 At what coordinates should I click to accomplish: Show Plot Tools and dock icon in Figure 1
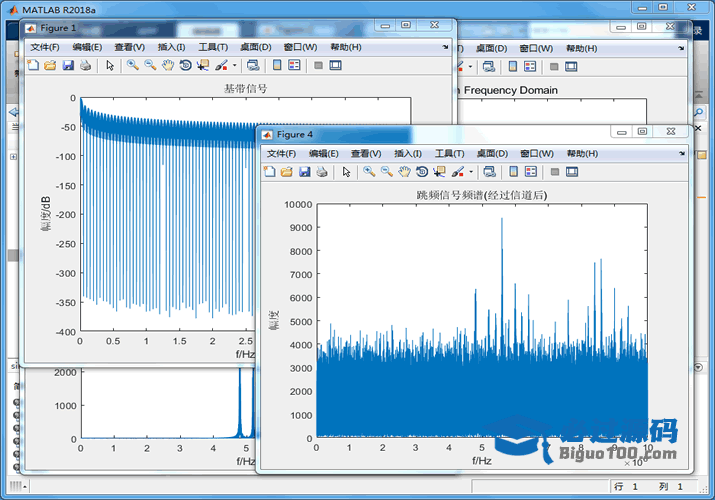pyautogui.click(x=336, y=65)
